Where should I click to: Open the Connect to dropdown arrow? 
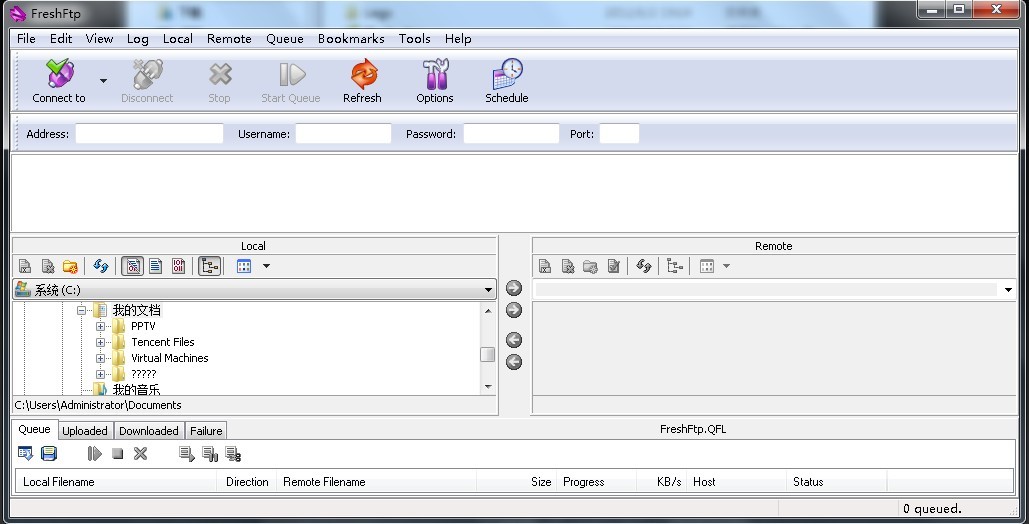103,80
